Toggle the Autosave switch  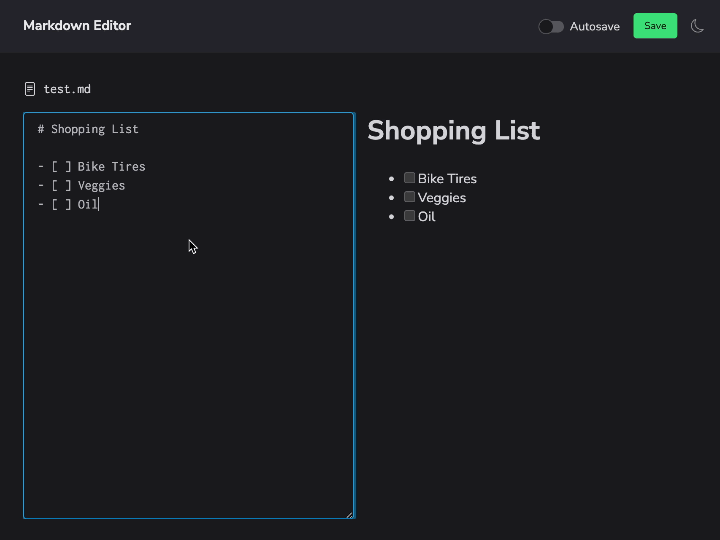tap(551, 27)
